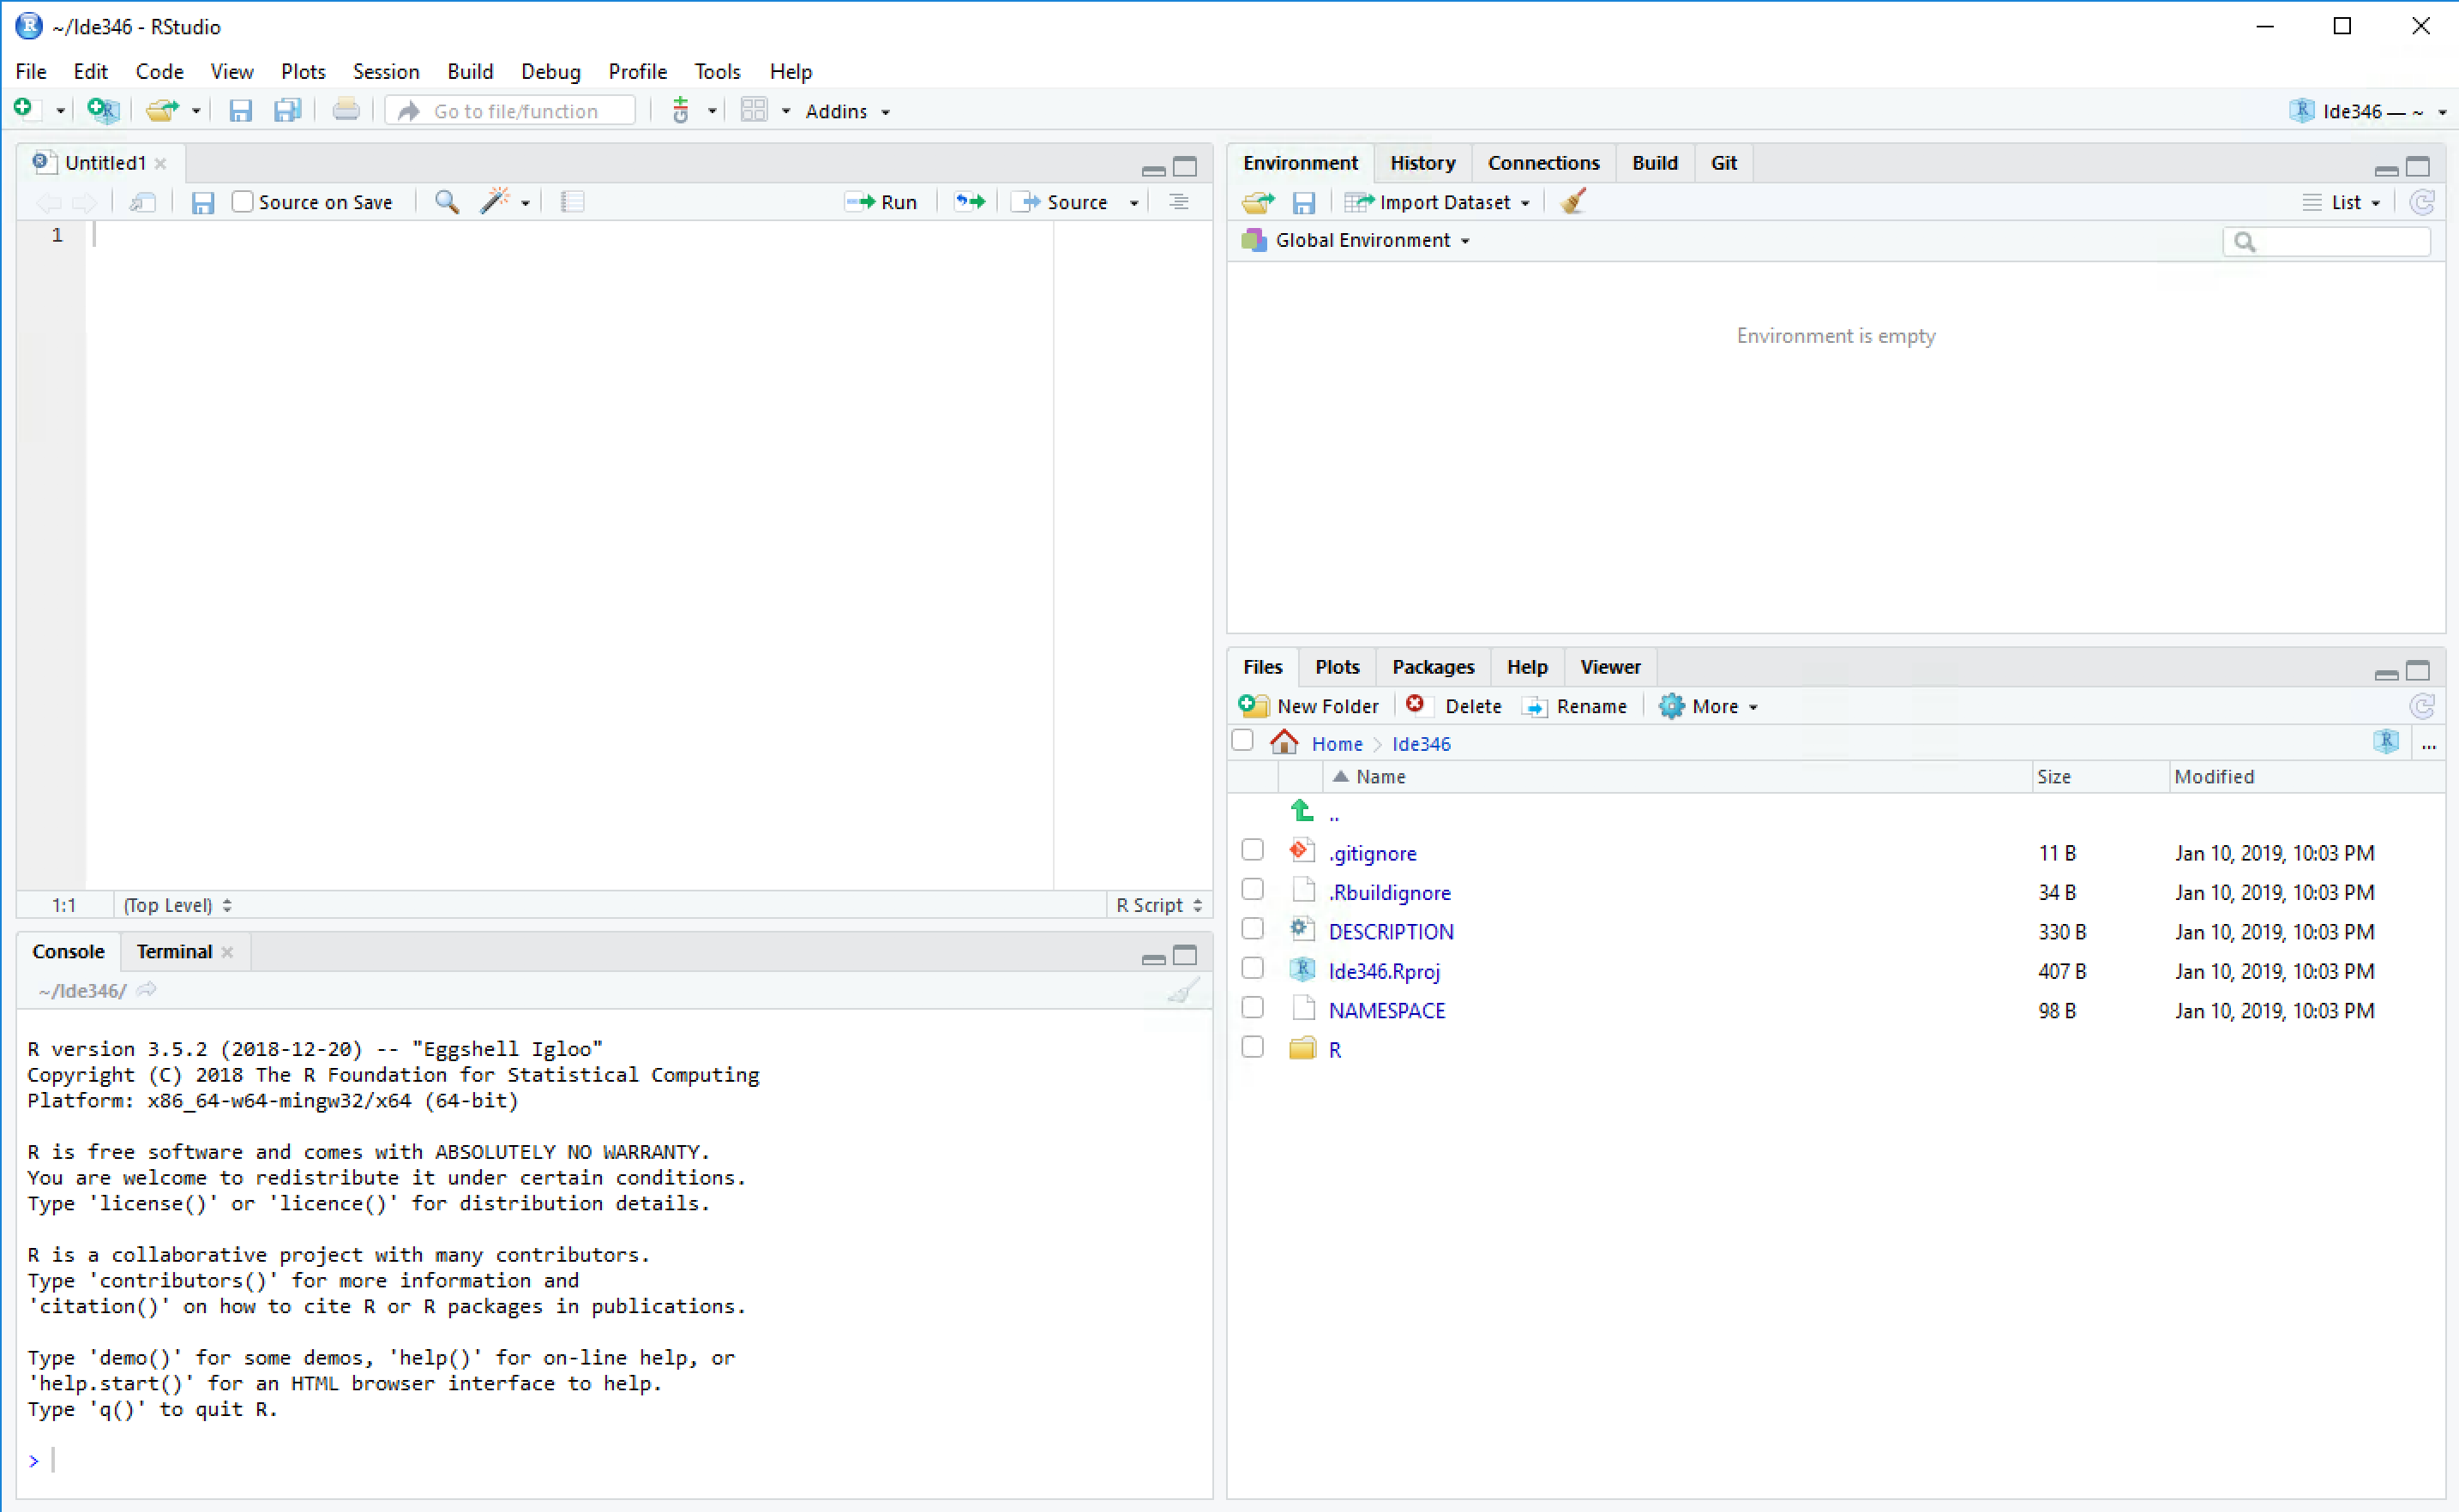
Task: Click the Git version control toolbar icon
Action: [x=681, y=111]
